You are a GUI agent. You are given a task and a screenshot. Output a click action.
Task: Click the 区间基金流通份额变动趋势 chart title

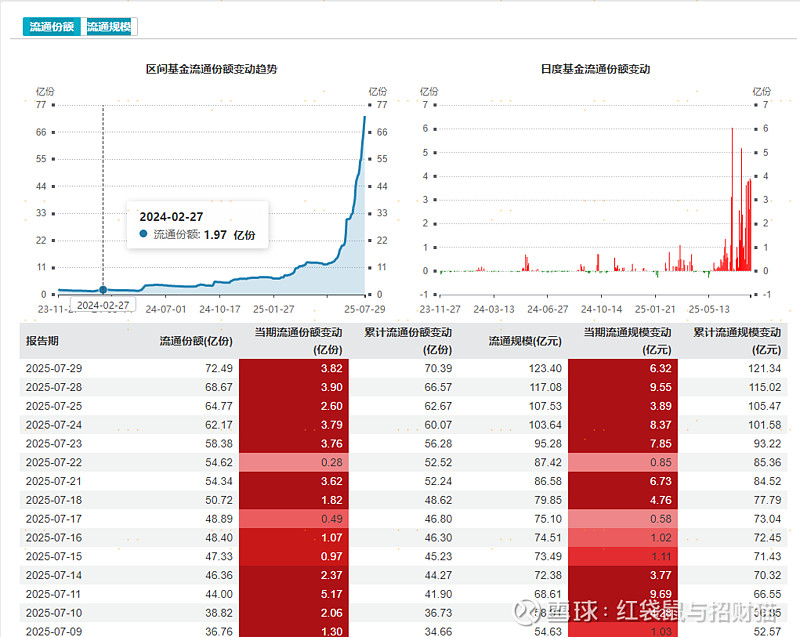tap(210, 69)
